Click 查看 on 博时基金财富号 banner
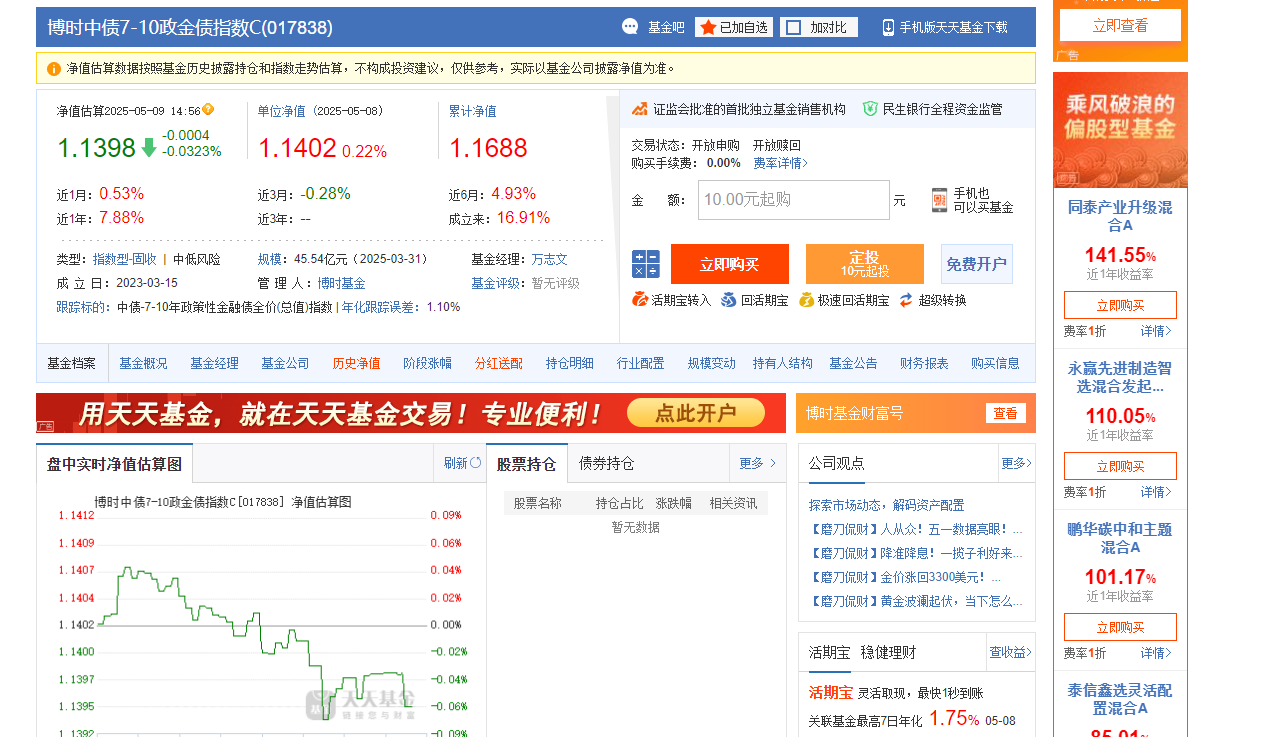 tap(1005, 413)
